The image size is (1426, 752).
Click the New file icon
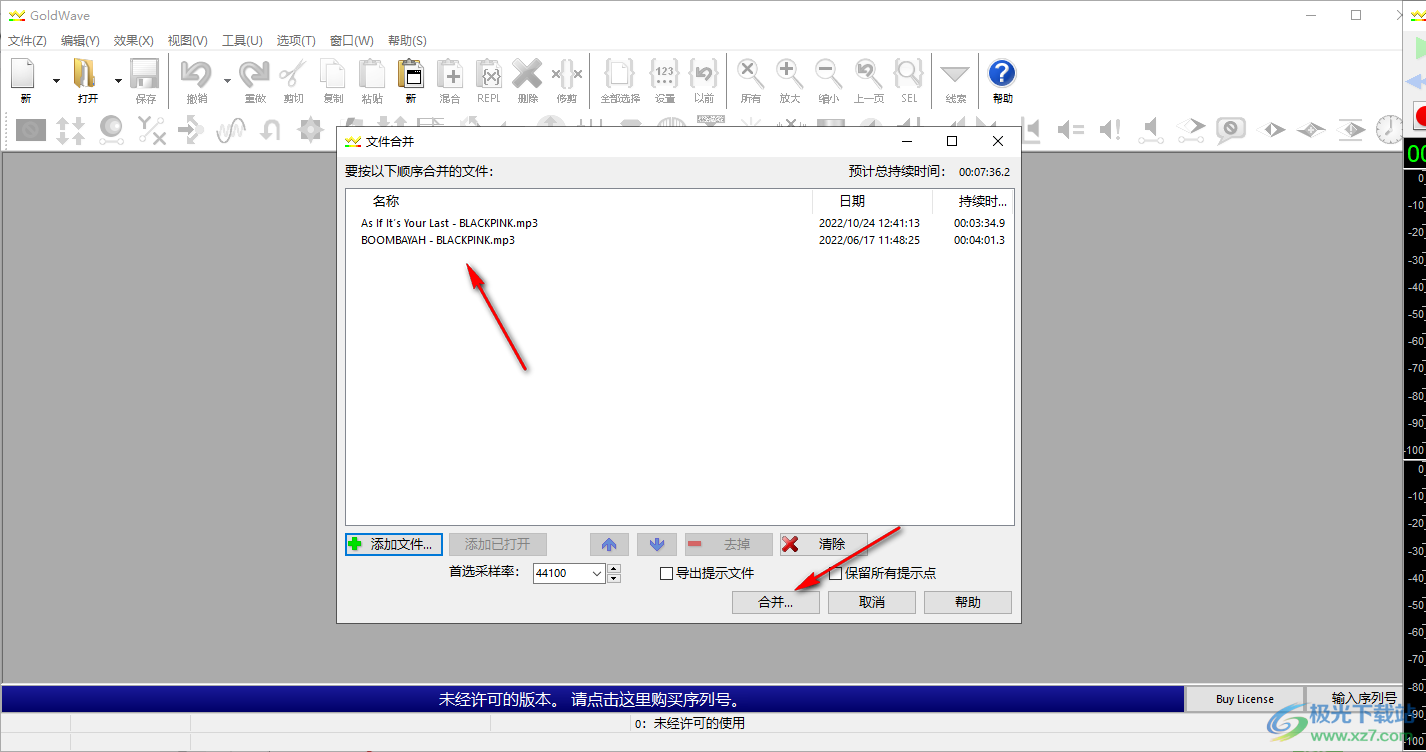(25, 75)
